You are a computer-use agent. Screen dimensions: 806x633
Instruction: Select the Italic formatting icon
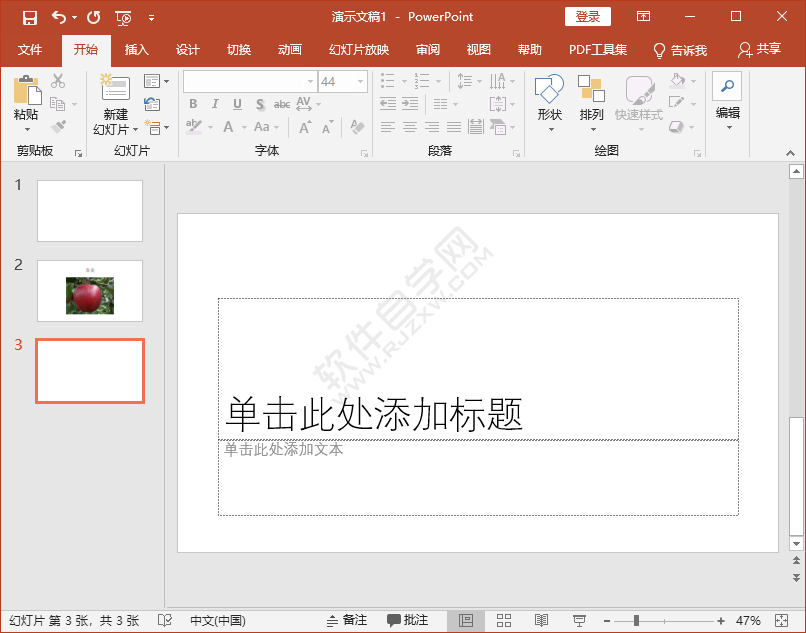pos(215,104)
